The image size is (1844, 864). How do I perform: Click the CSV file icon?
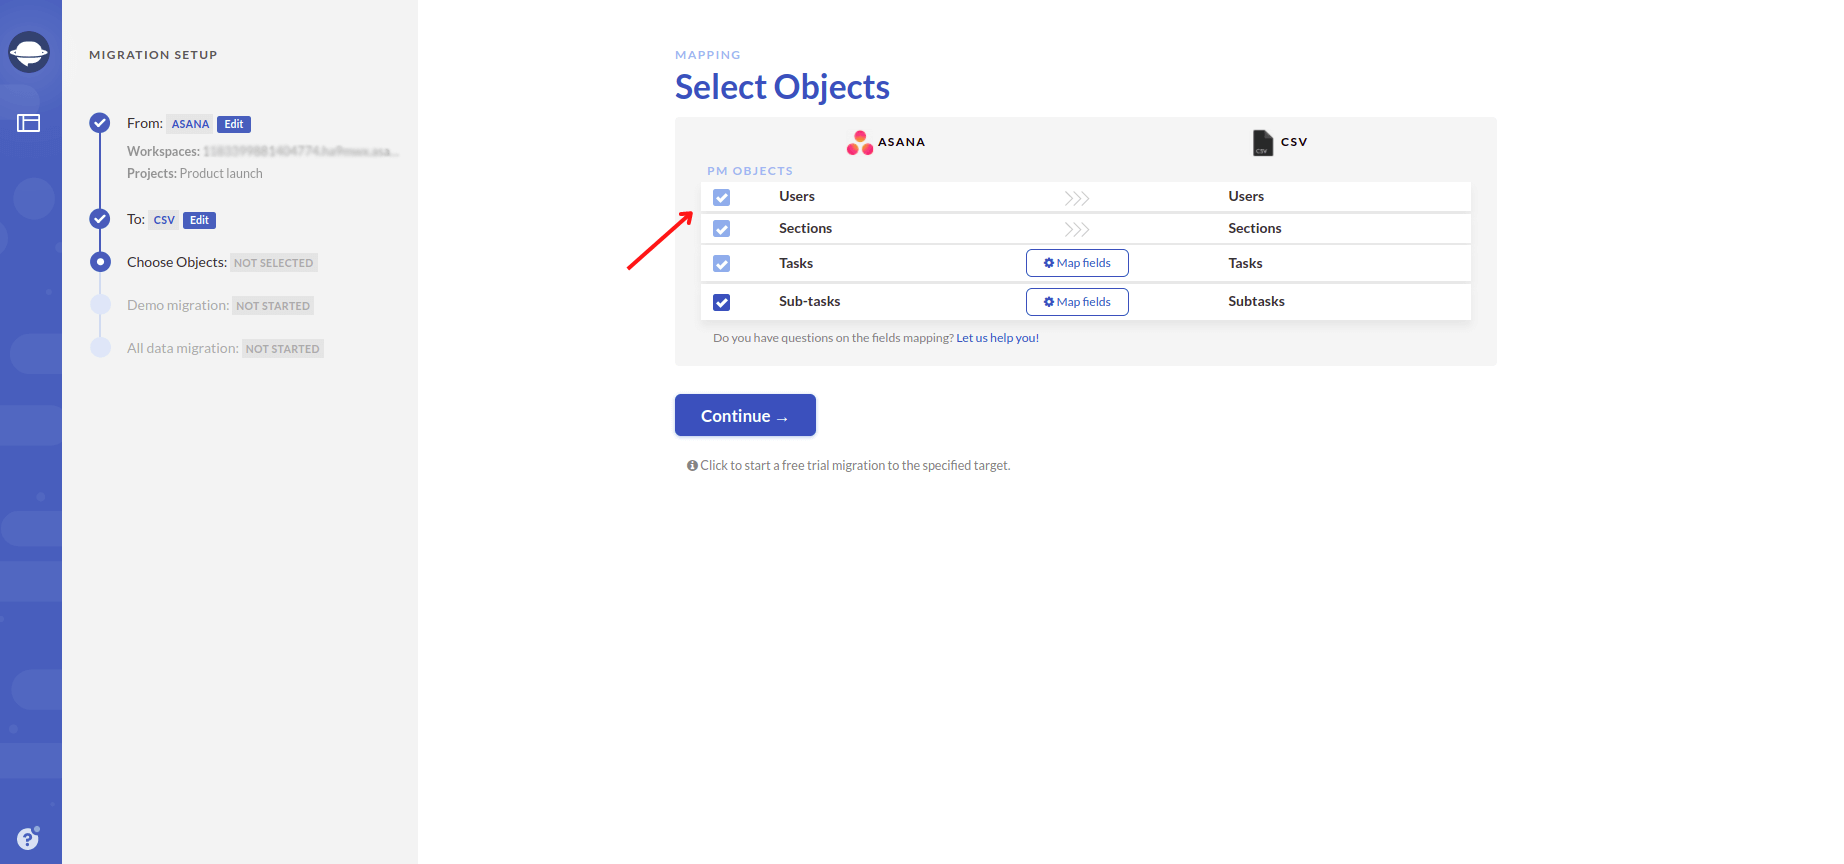(1263, 143)
